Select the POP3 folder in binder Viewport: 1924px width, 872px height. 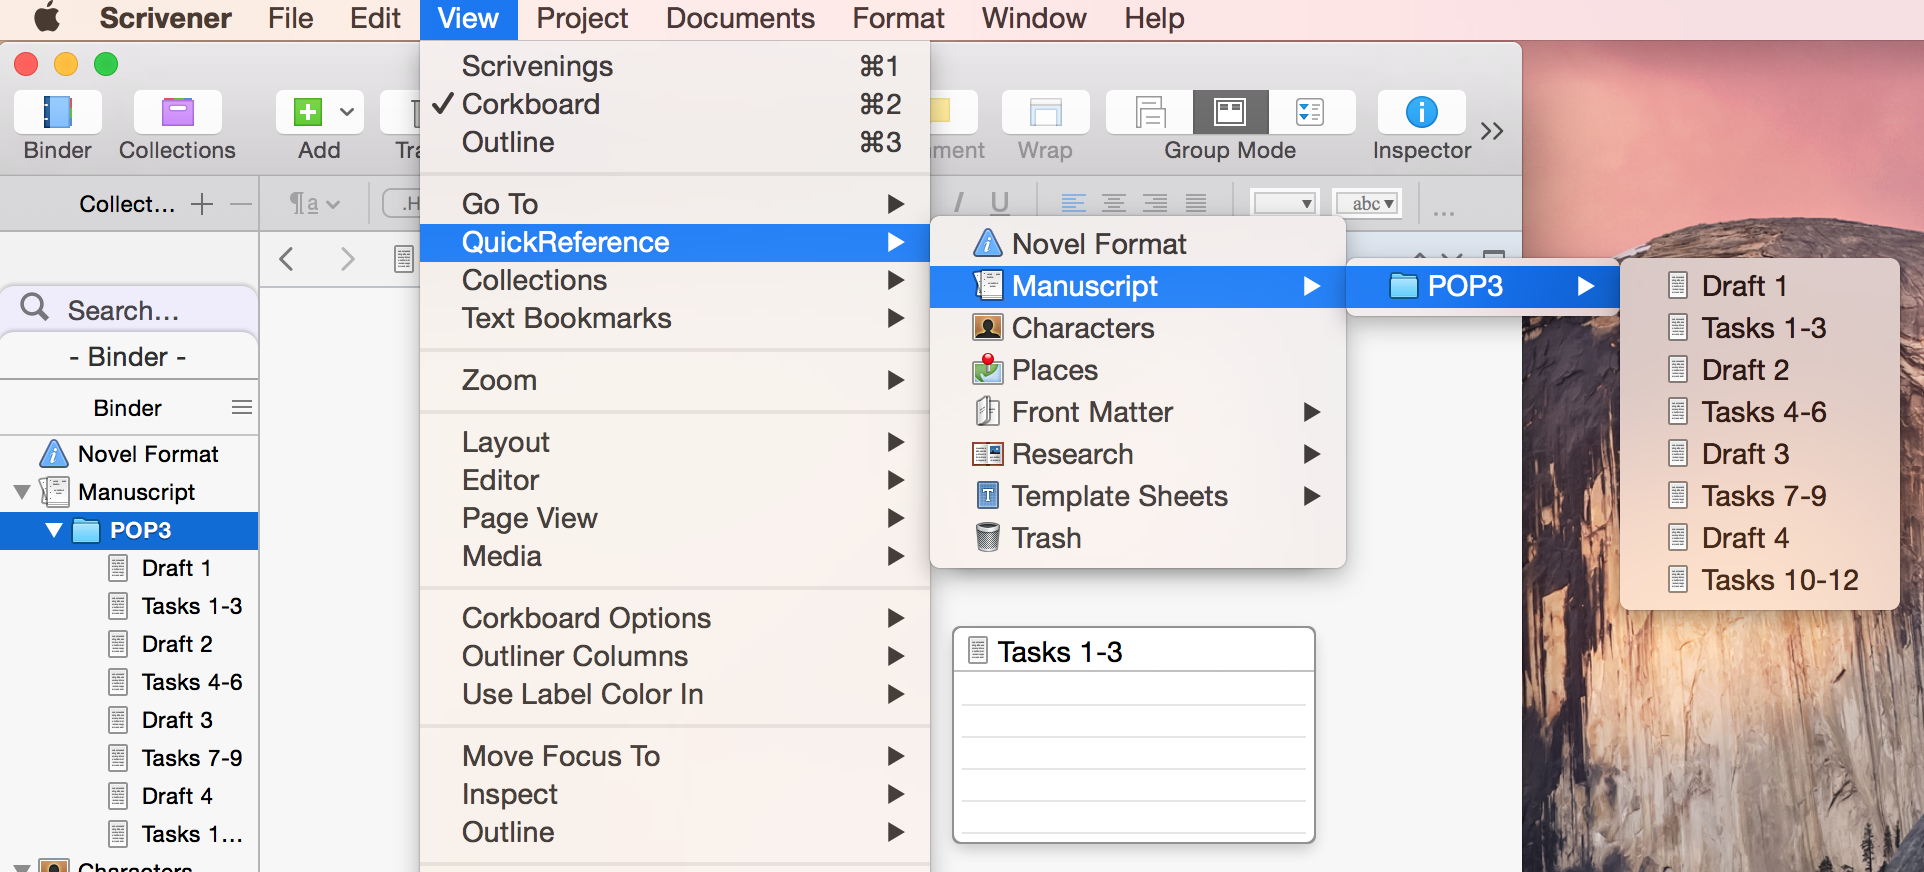(x=129, y=530)
